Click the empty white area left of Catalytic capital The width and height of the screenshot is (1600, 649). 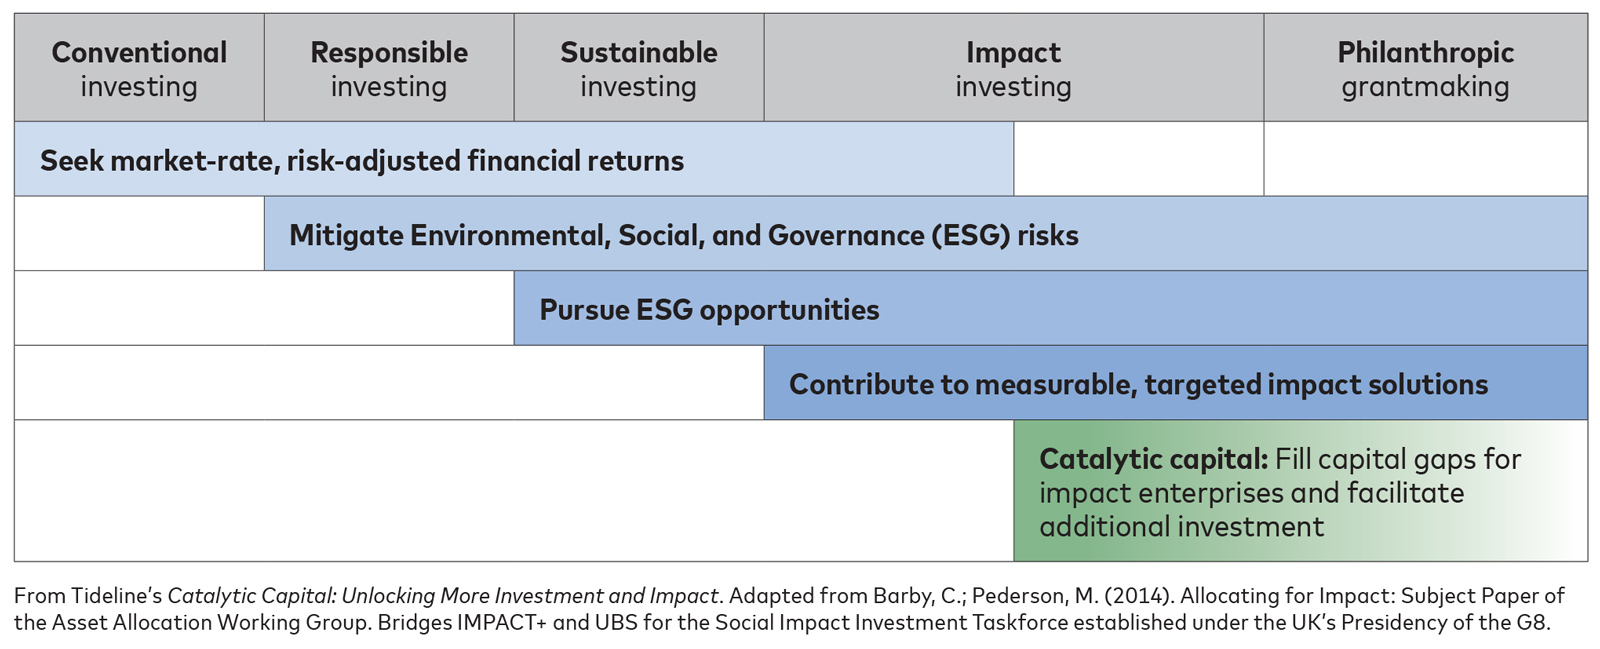coord(514,490)
